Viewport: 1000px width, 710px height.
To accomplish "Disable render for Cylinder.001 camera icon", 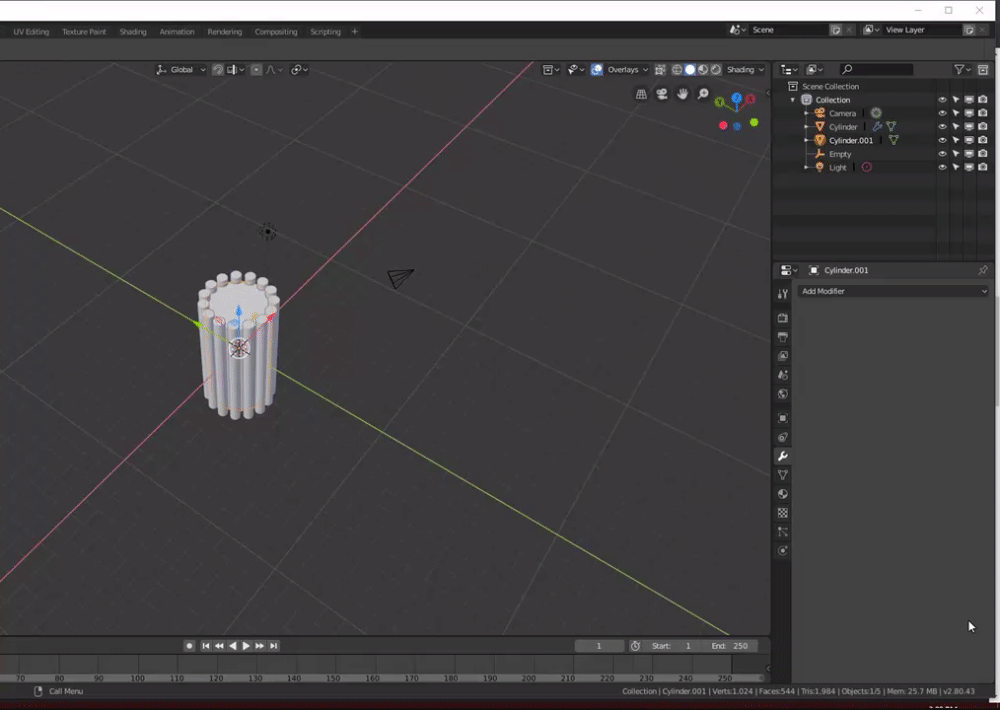I will pyautogui.click(x=983, y=141).
